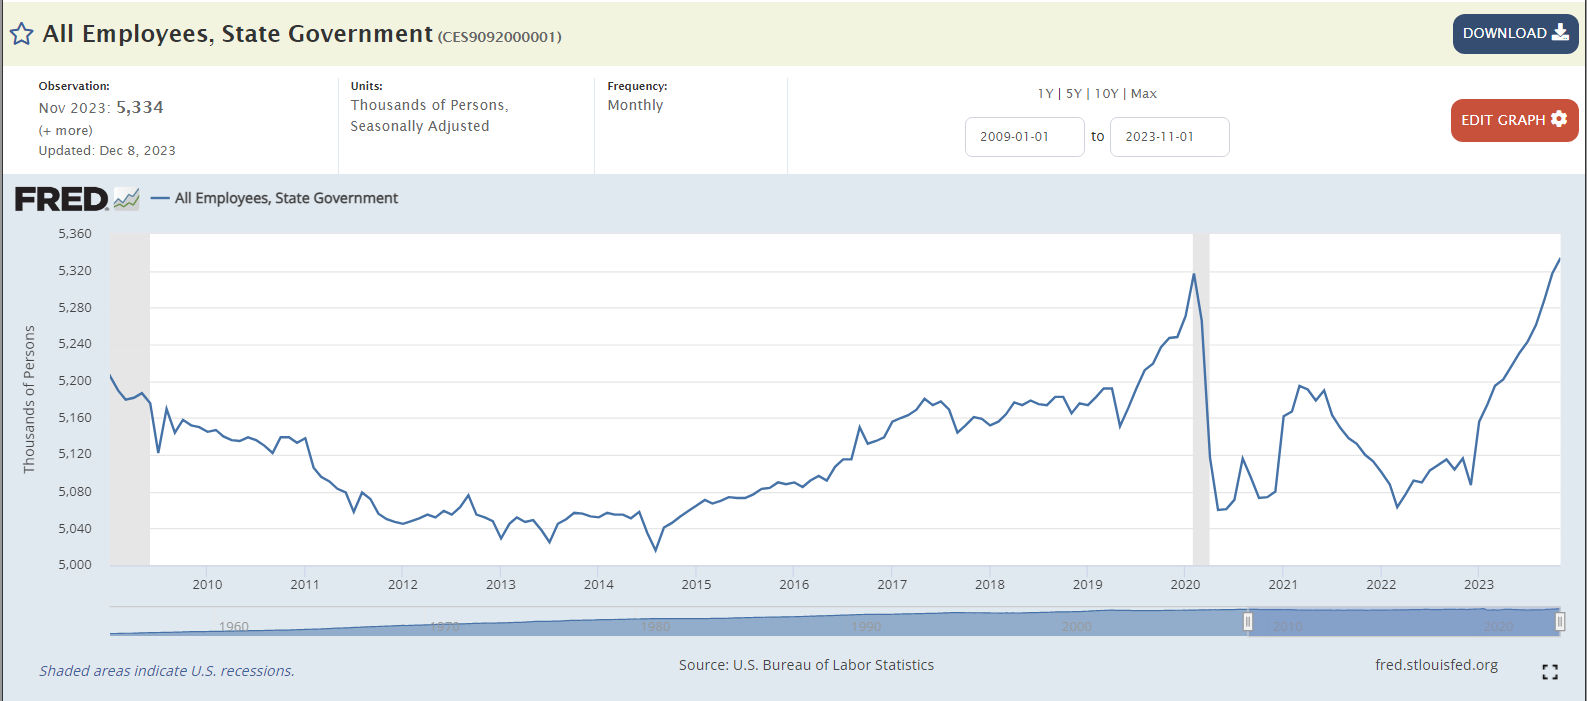1587x701 pixels.
Task: Click the Thousands of Persons axis title
Action: (29, 399)
